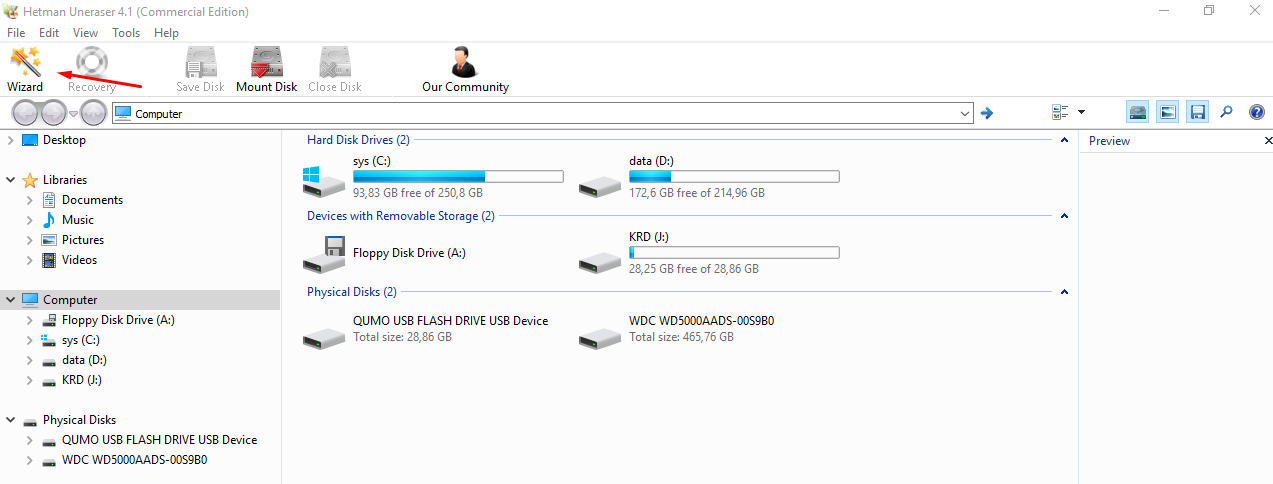
Task: Click the Recovery lifebuoy toolbar icon
Action: (92, 63)
